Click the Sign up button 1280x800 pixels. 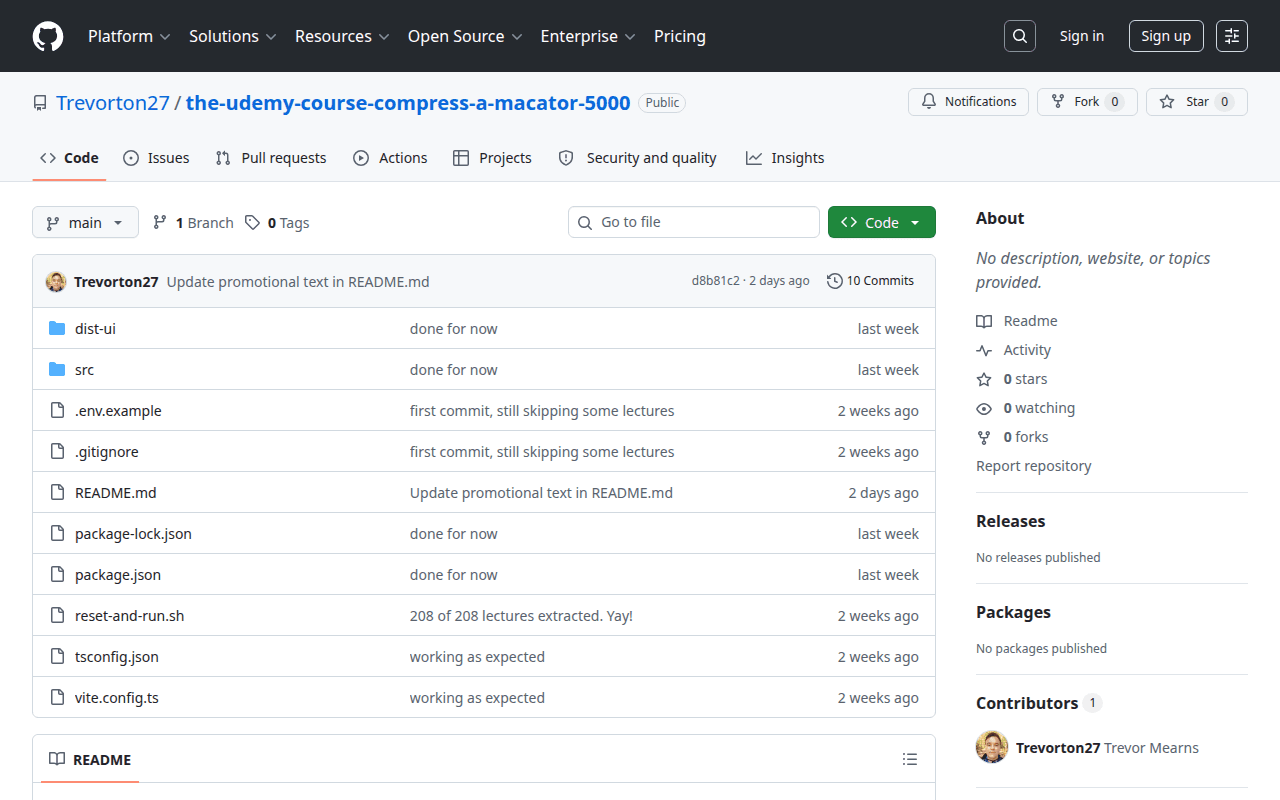coord(1166,36)
